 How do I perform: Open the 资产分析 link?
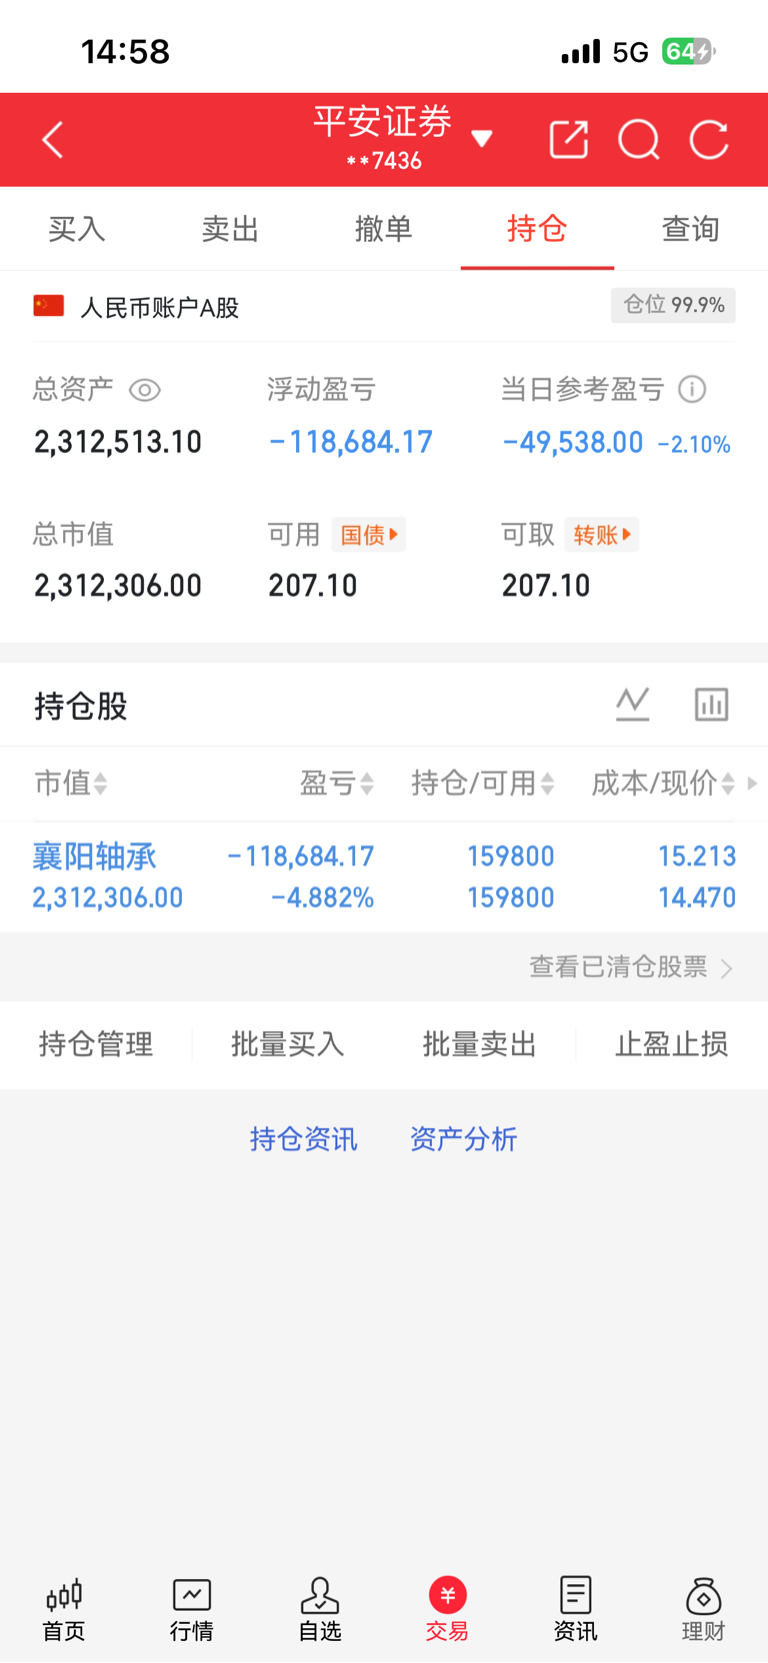(463, 1139)
